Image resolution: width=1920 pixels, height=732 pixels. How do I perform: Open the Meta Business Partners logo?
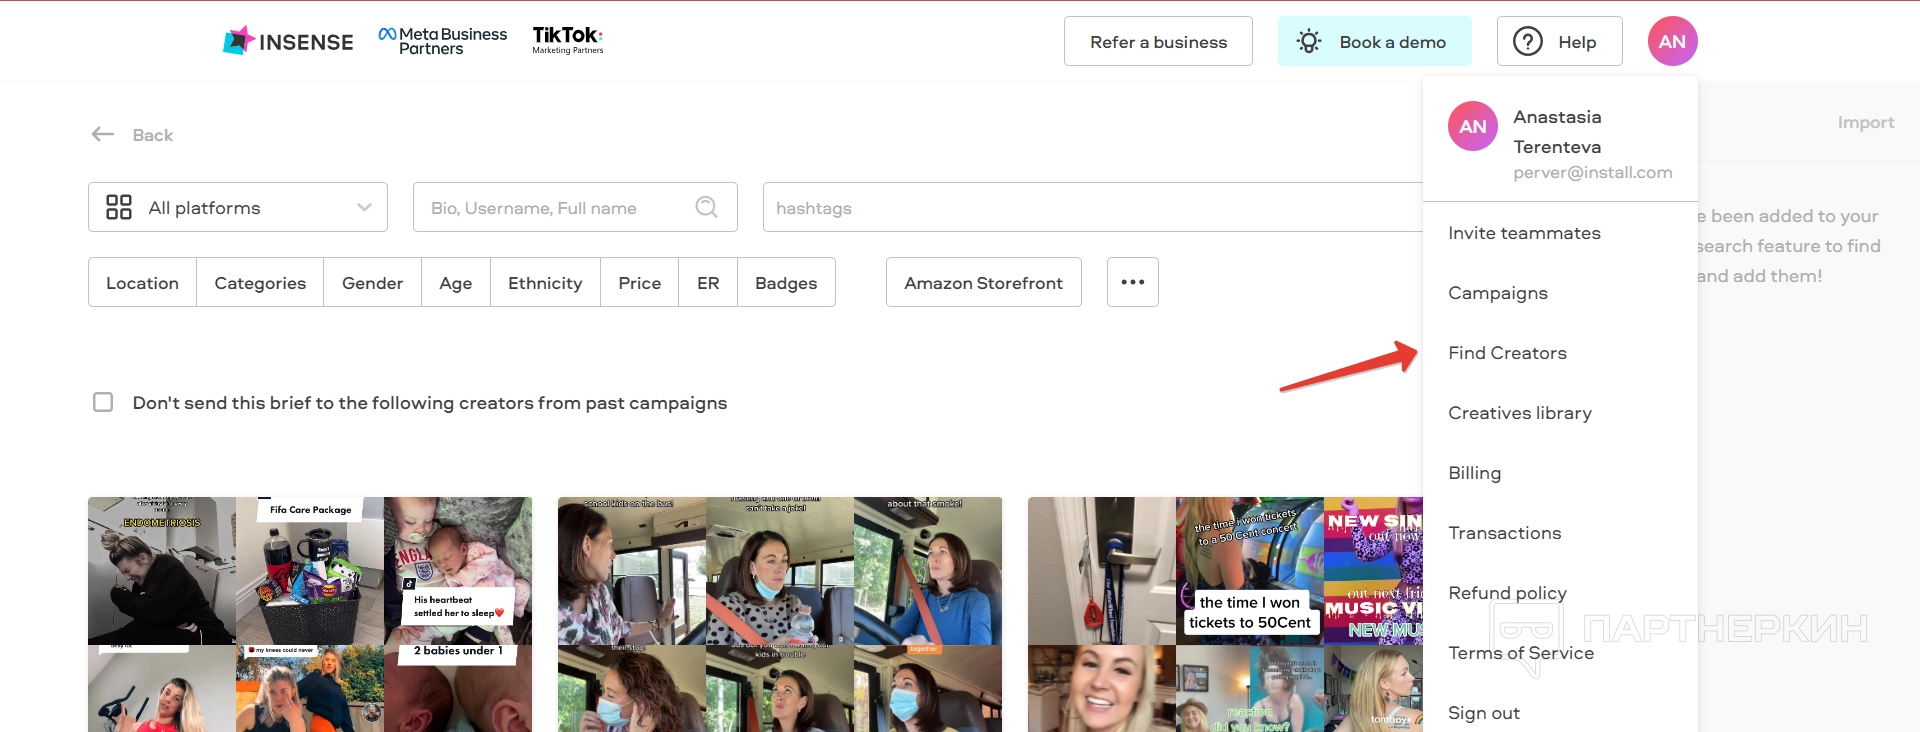click(x=443, y=41)
